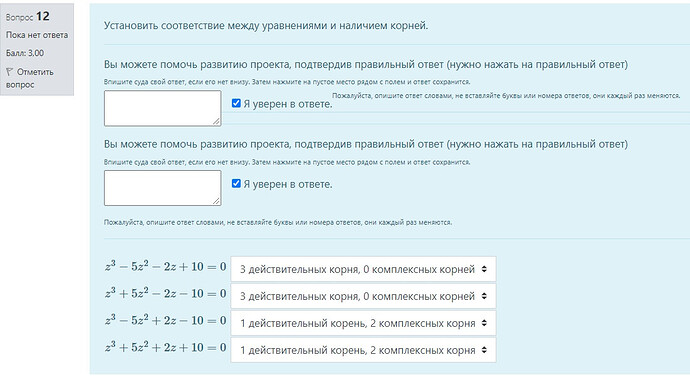Open dropdown for z³ + 5z² − 2z − 10 = 0

tap(363, 296)
